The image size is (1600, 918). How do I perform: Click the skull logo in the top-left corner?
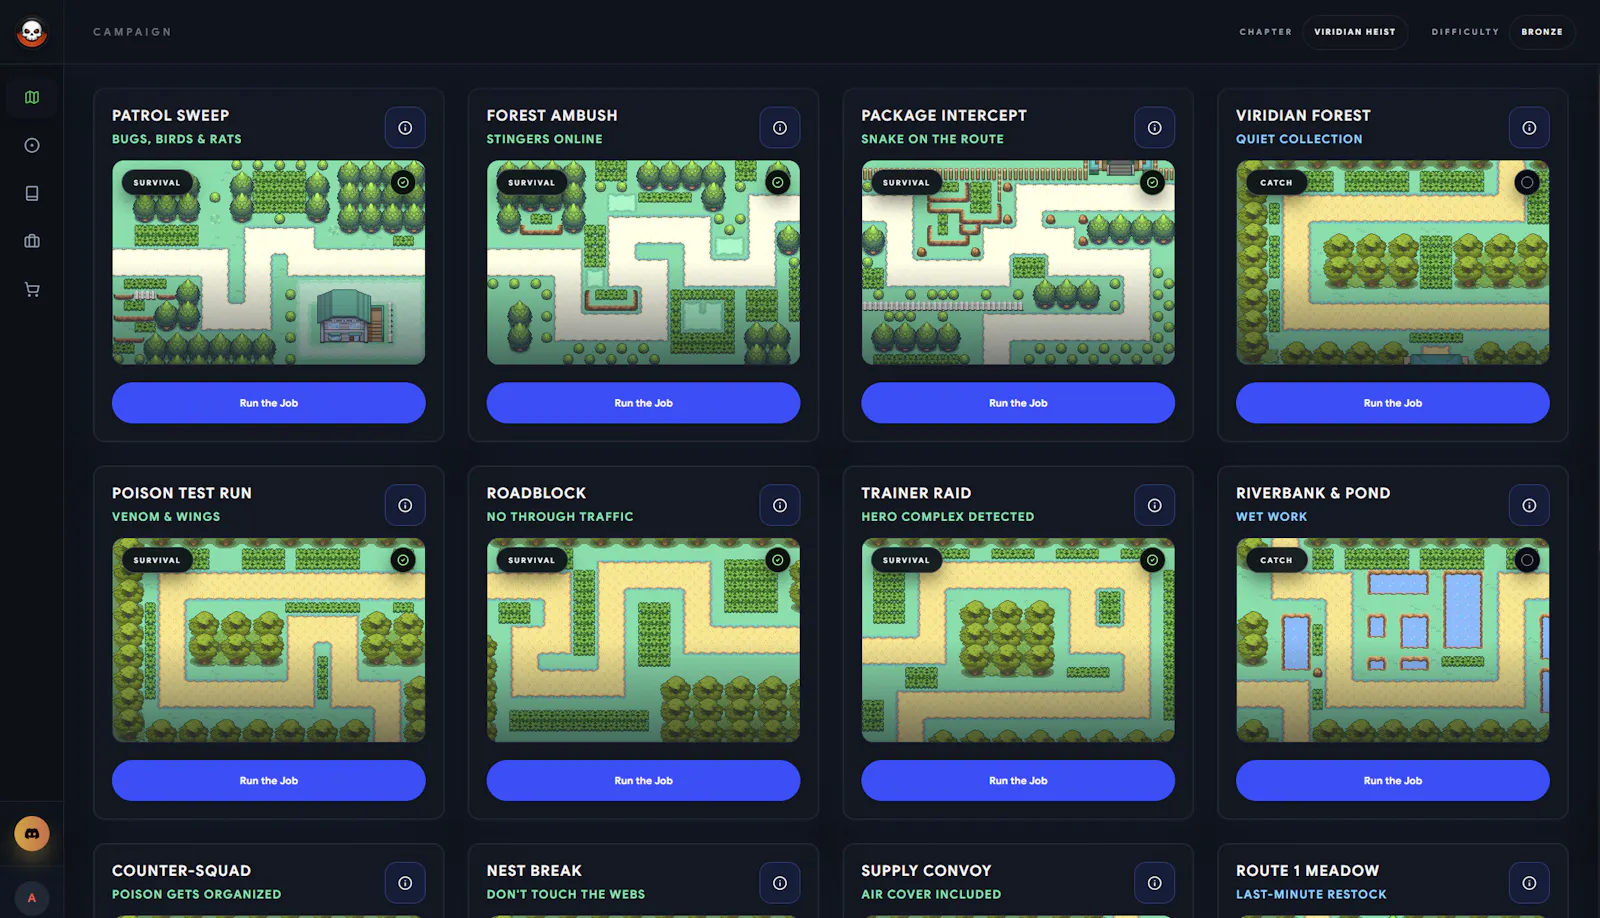click(x=32, y=32)
